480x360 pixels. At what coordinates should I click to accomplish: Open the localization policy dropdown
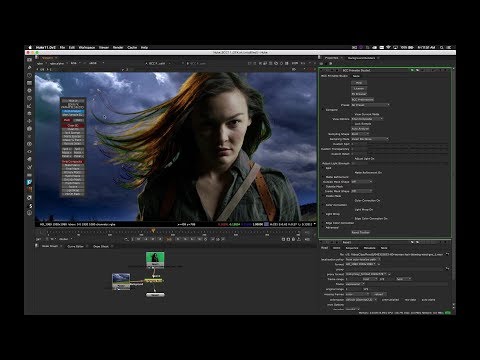[x=363, y=259]
